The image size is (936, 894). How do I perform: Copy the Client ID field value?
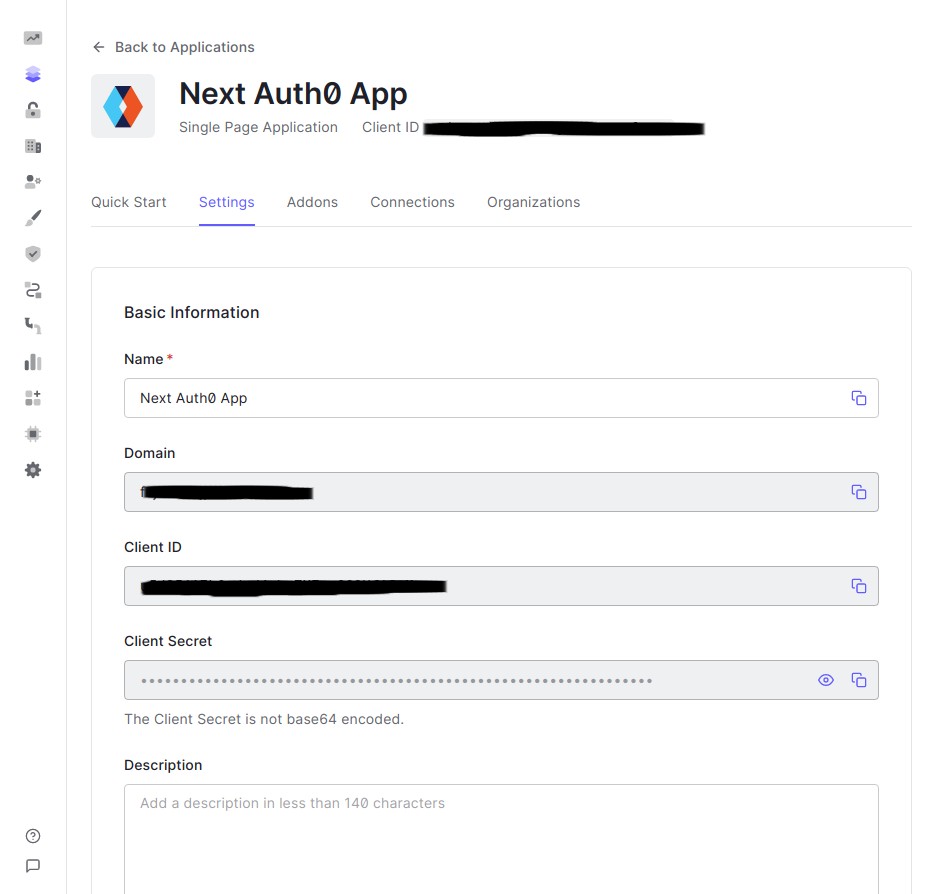click(858, 586)
